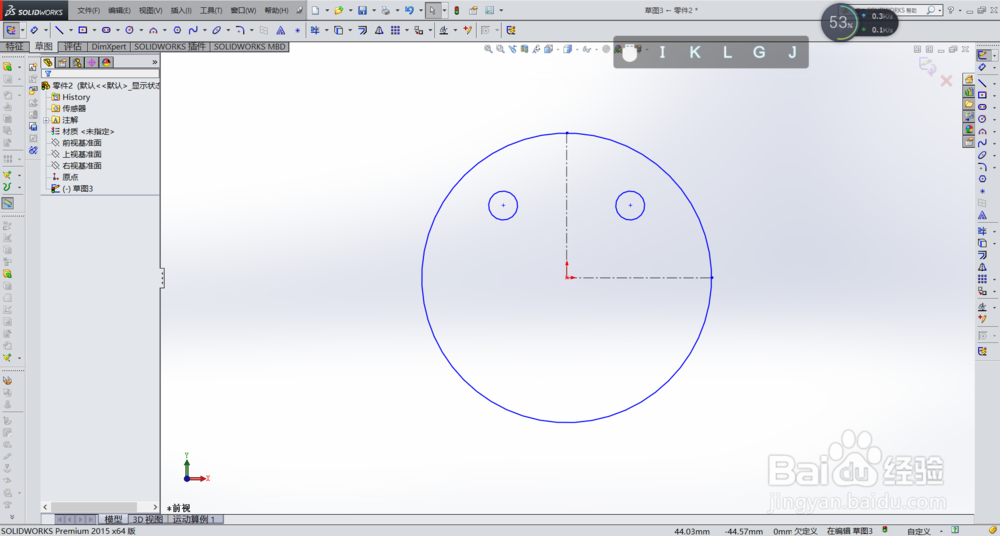Select the Polygon tool in the top toolbar
Image resolution: width=1000 pixels, height=536 pixels.
point(177,30)
